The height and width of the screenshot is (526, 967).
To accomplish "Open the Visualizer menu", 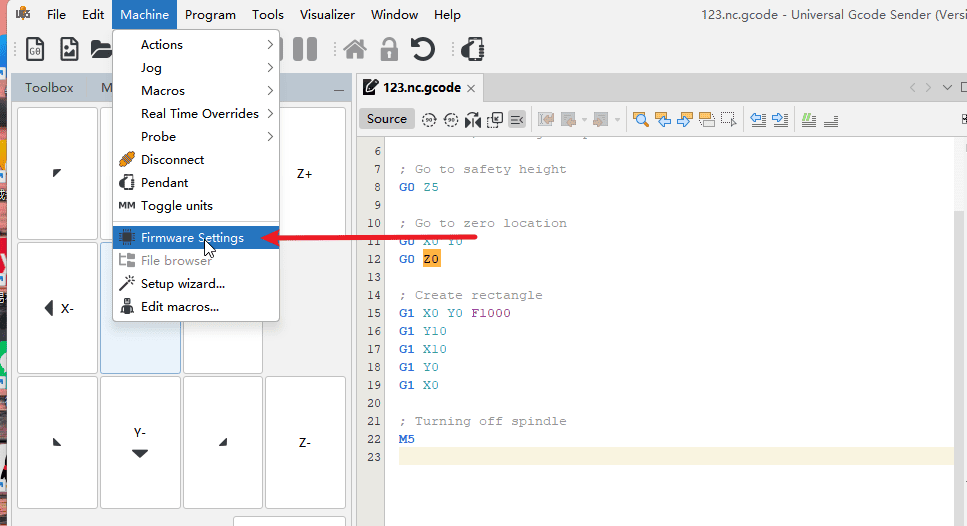I will [327, 14].
